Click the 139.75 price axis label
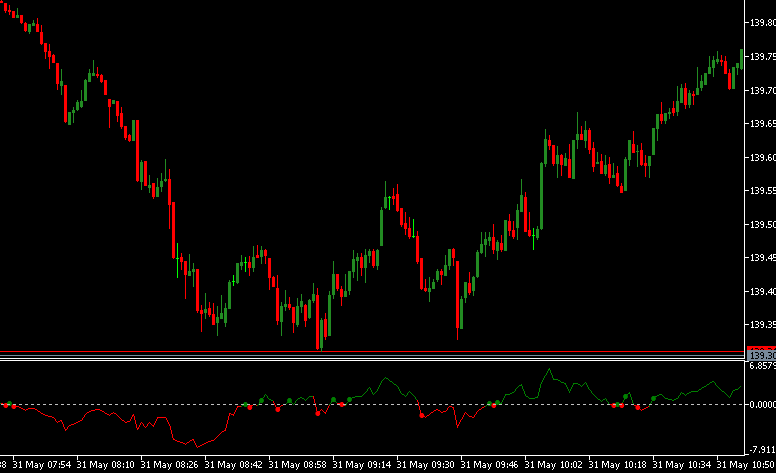This screenshot has height=473, width=776. pos(763,57)
